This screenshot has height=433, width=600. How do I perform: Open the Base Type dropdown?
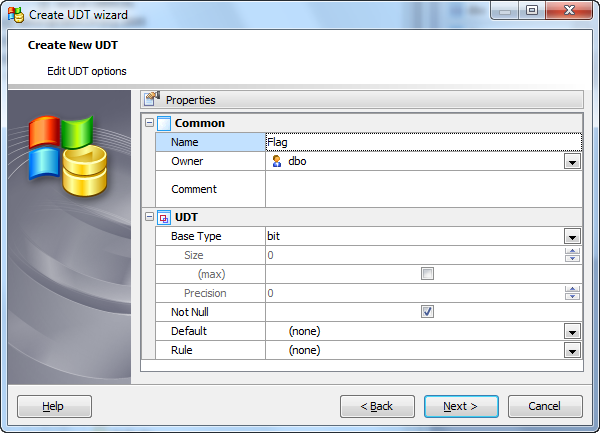point(572,237)
